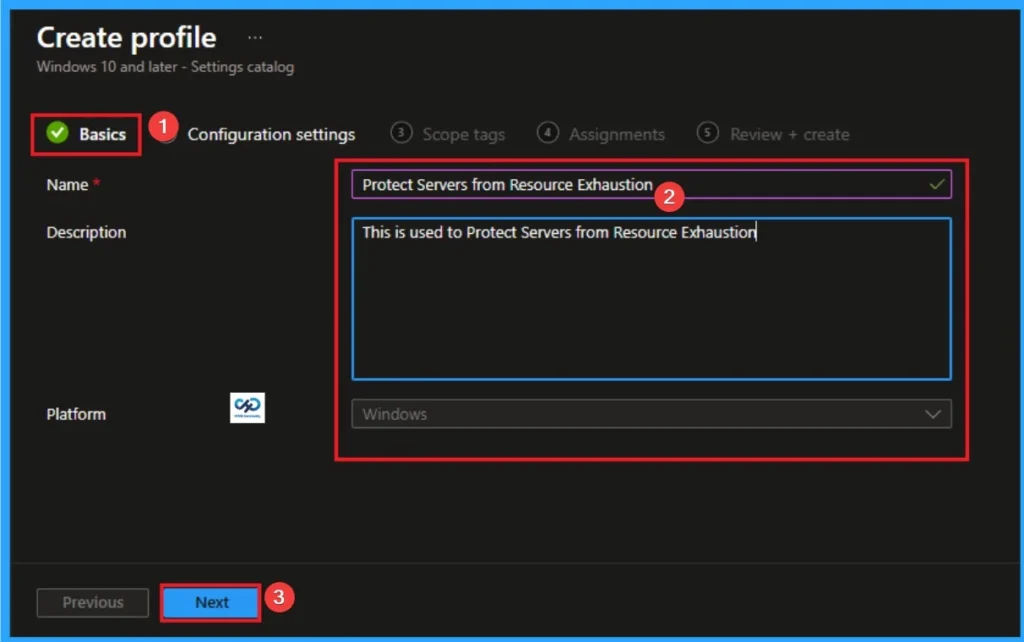Open the Assignments step
This screenshot has width=1024, height=642.
(616, 133)
